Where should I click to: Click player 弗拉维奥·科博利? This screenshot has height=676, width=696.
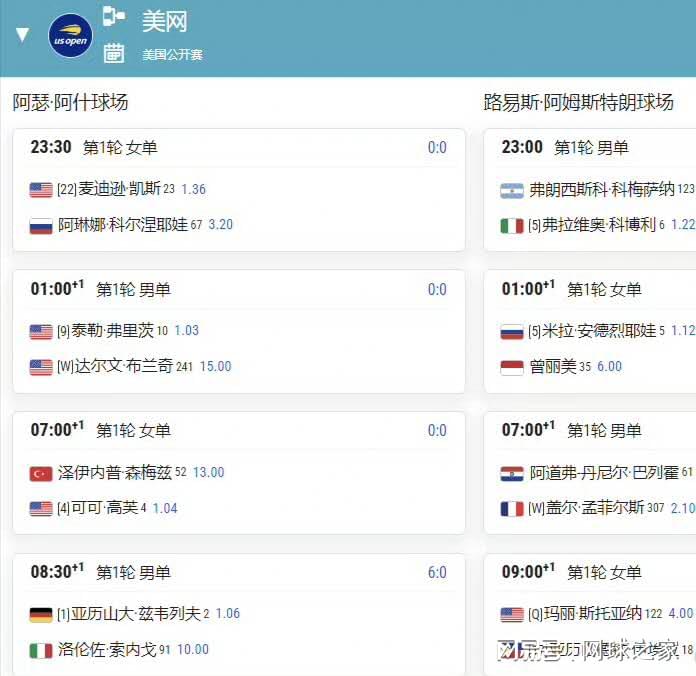pos(599,225)
